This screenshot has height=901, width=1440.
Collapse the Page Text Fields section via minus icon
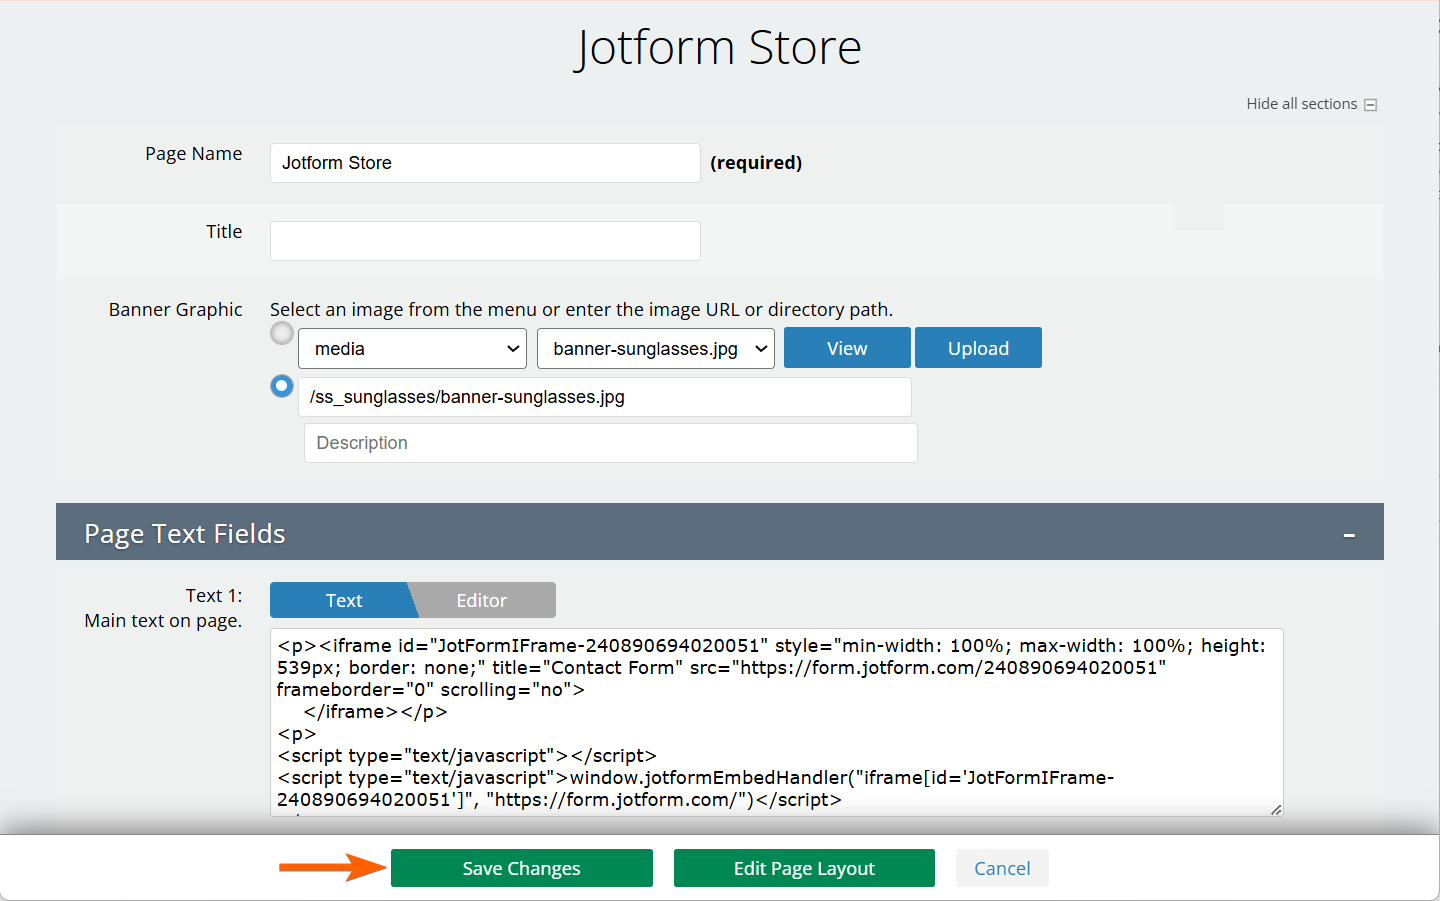click(x=1349, y=535)
